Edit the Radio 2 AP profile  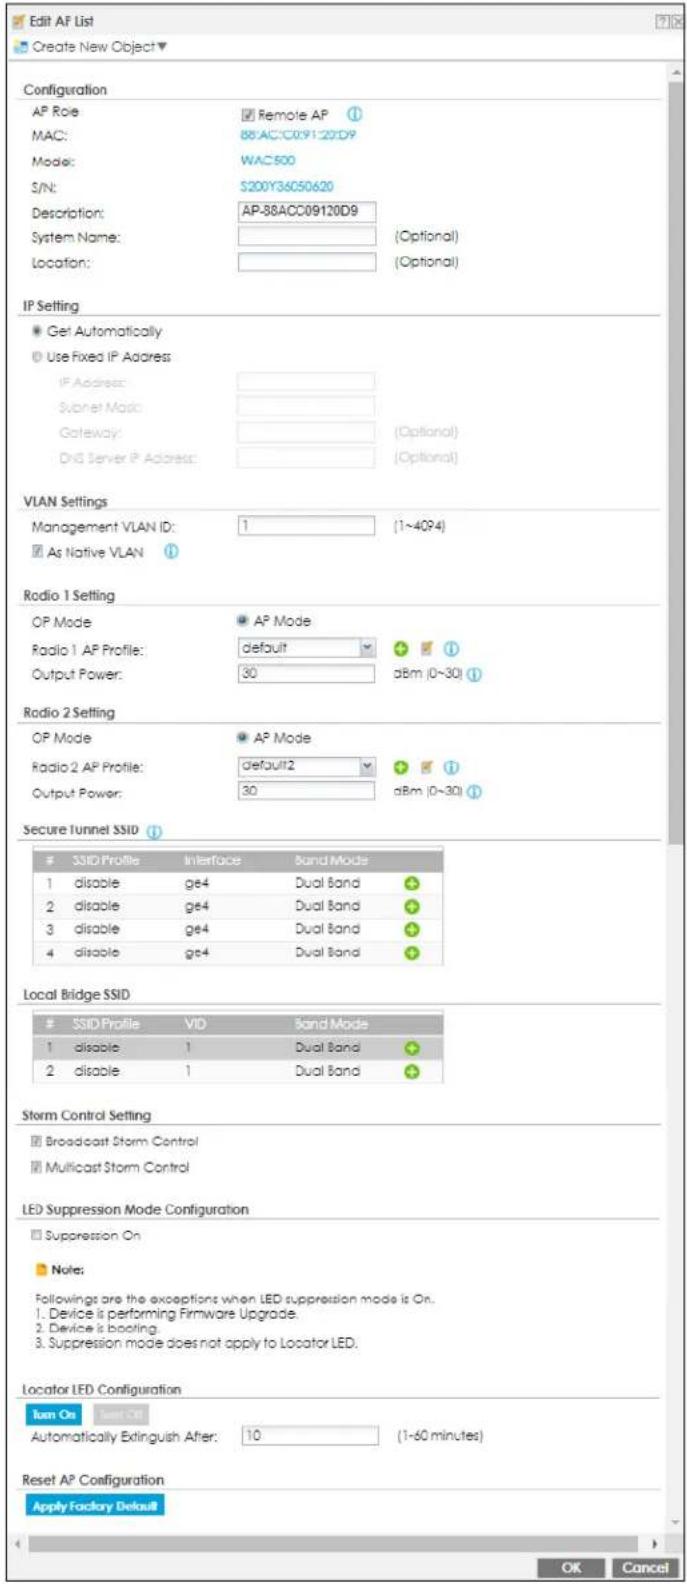pos(427,768)
